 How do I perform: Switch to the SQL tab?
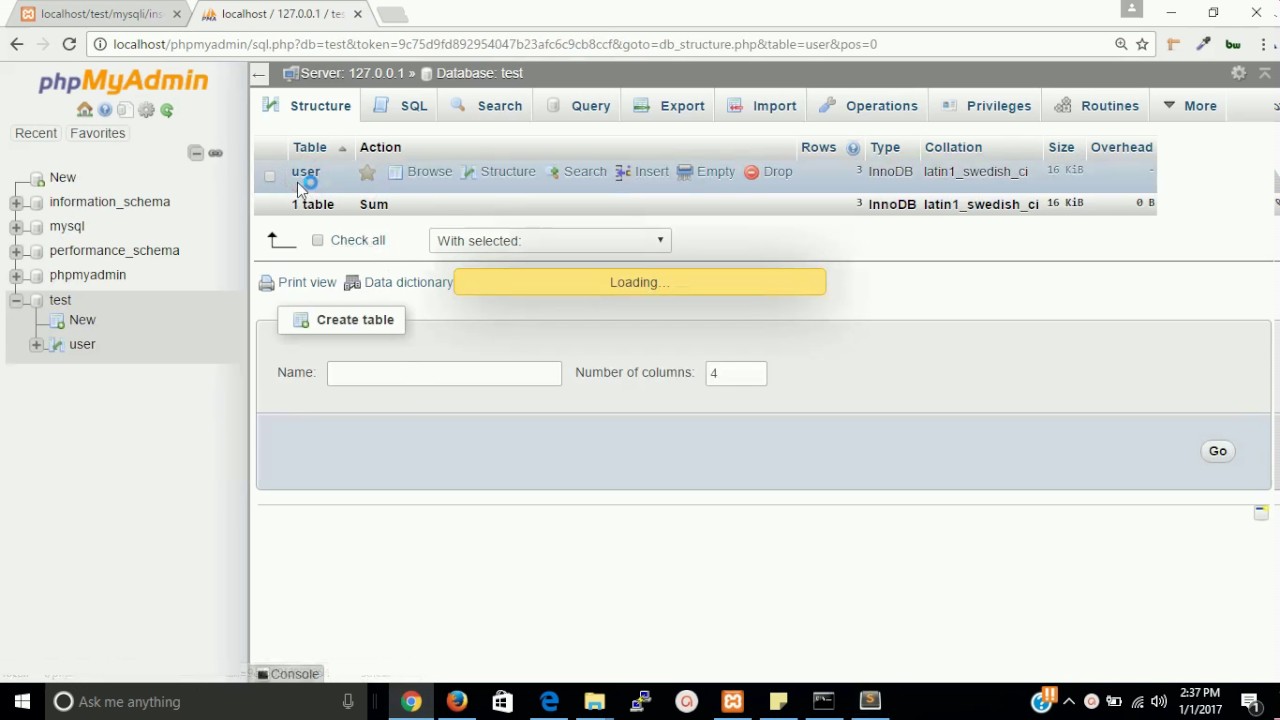(x=401, y=106)
